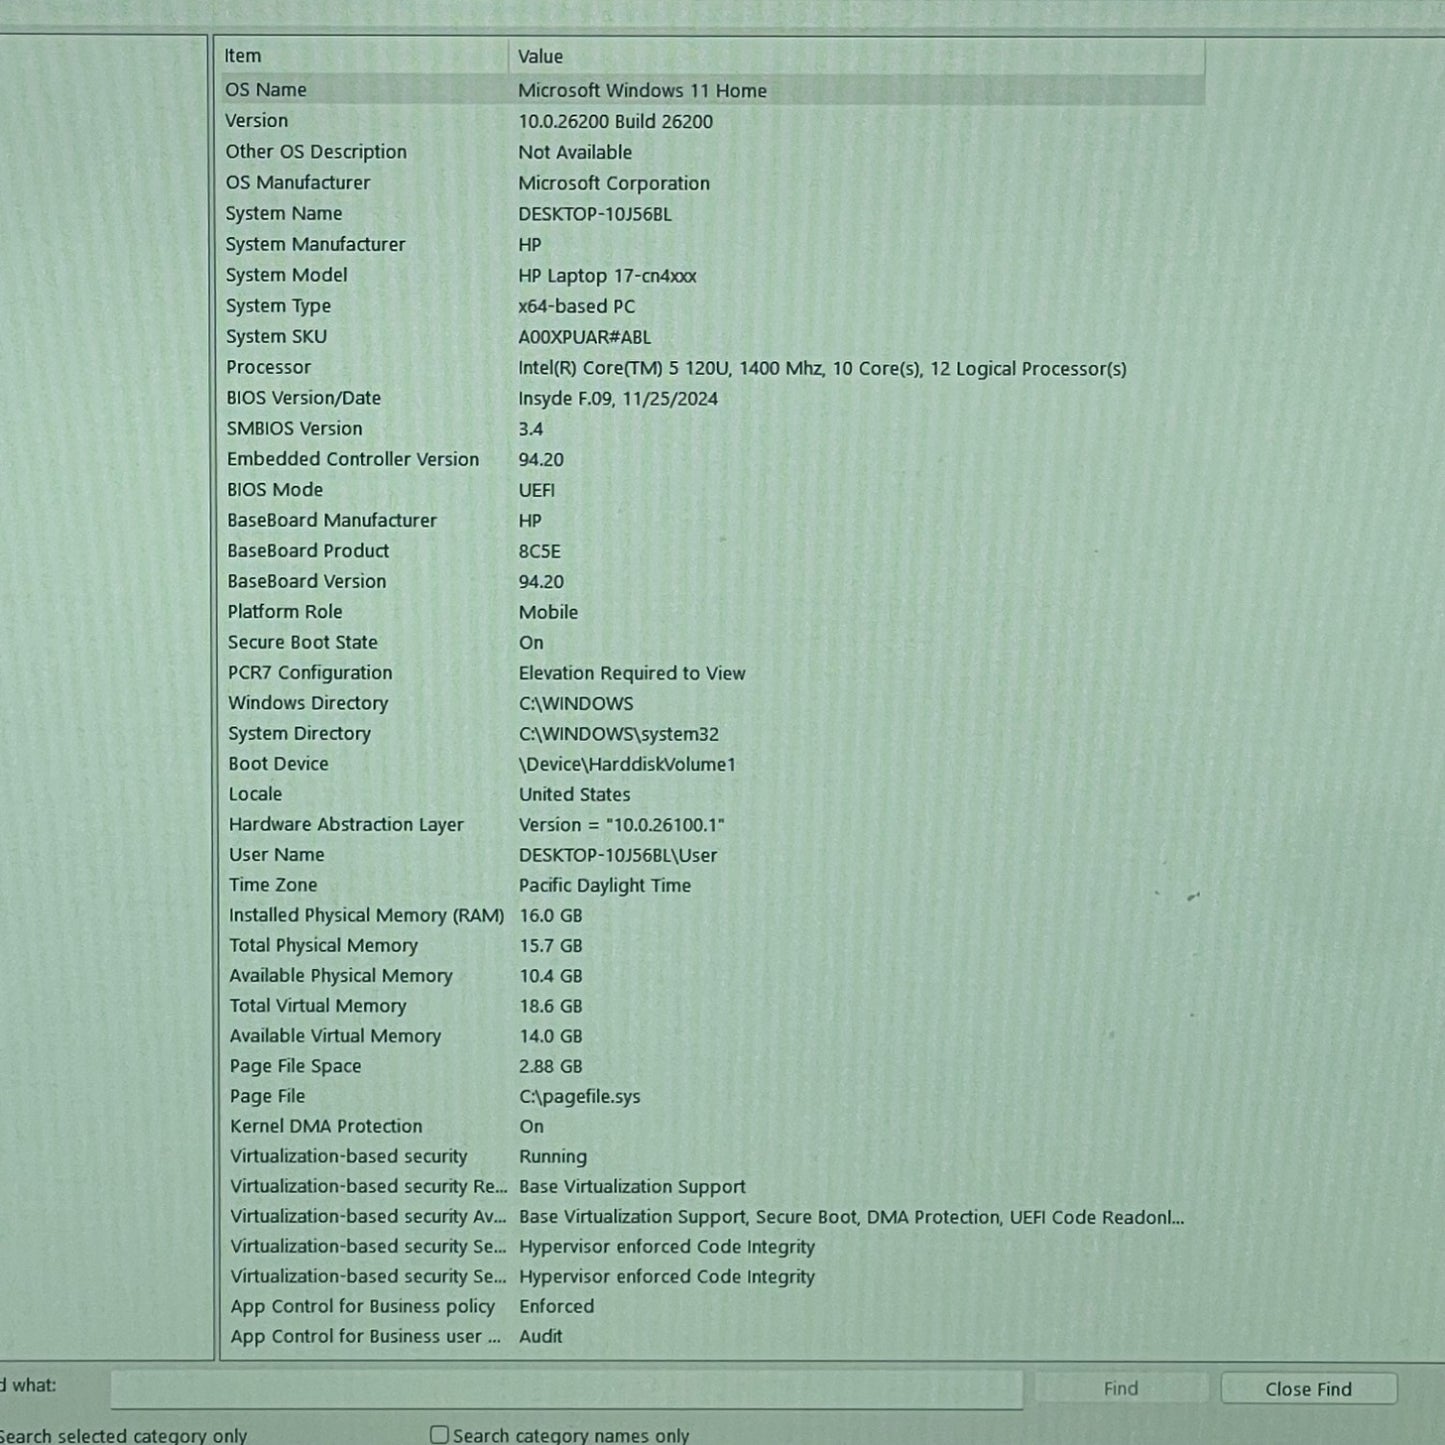The width and height of the screenshot is (1445, 1445).
Task: Focus the Find what text field
Action: point(566,1388)
